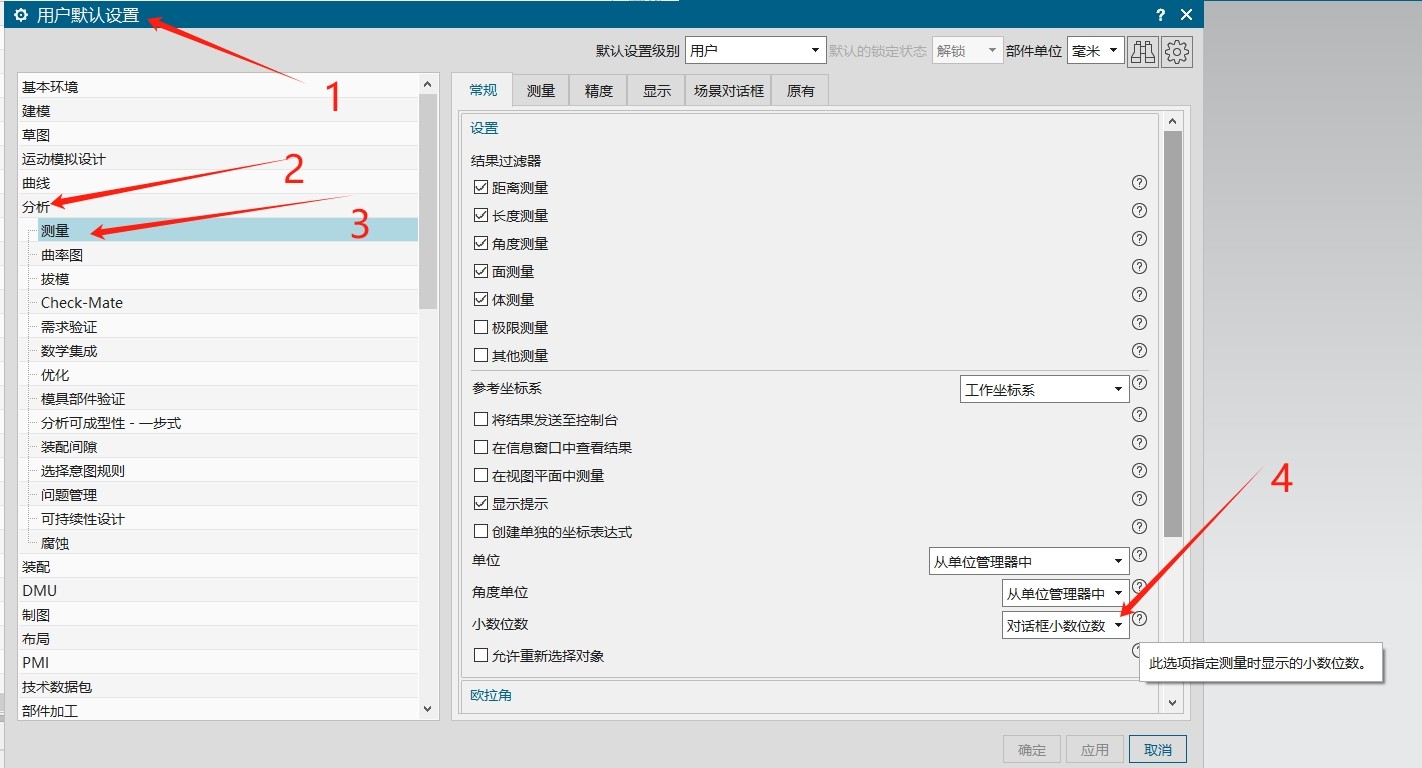Uncheck 面测量 checkbox
The width and height of the screenshot is (1422, 768).
point(481,271)
